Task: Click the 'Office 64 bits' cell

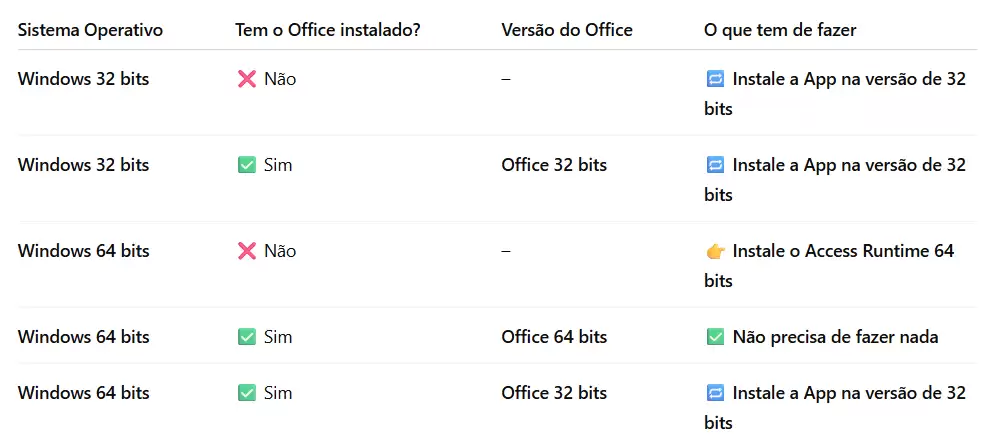Action: [554, 336]
